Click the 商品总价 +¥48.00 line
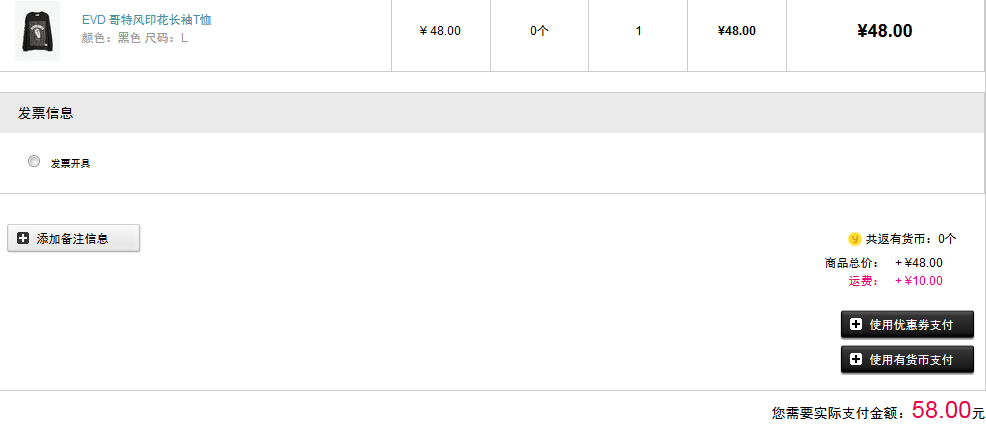This screenshot has width=986, height=436. 884,263
